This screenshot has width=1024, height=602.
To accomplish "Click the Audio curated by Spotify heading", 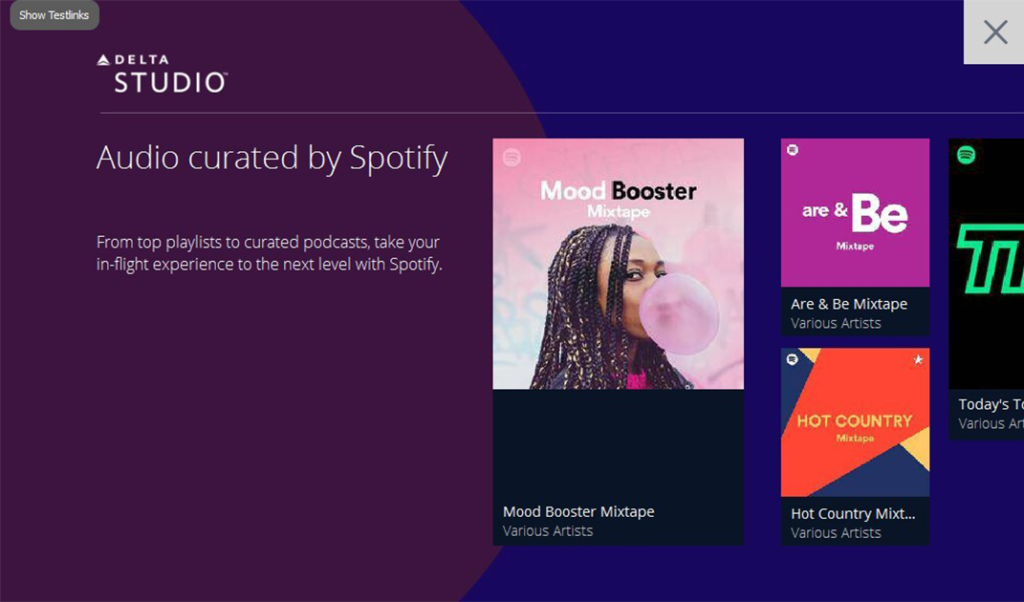I will point(272,158).
